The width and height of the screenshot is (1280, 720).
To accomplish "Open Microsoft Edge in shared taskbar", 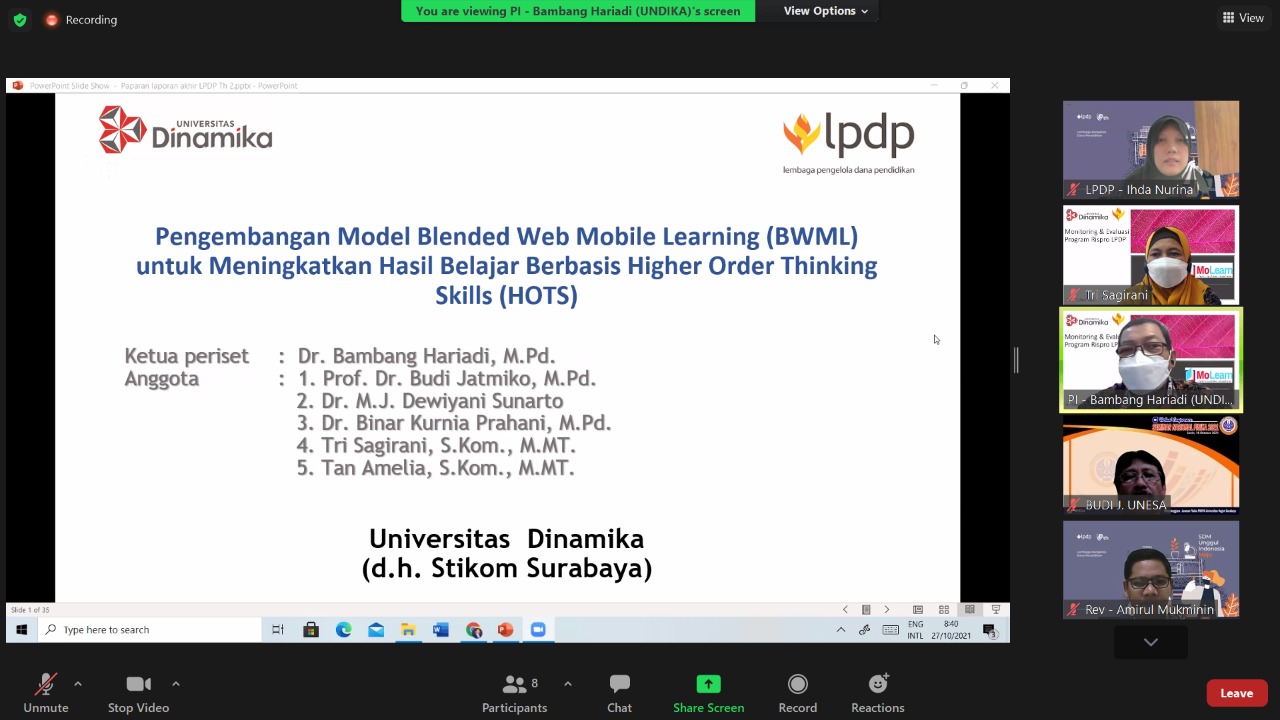I will [343, 629].
